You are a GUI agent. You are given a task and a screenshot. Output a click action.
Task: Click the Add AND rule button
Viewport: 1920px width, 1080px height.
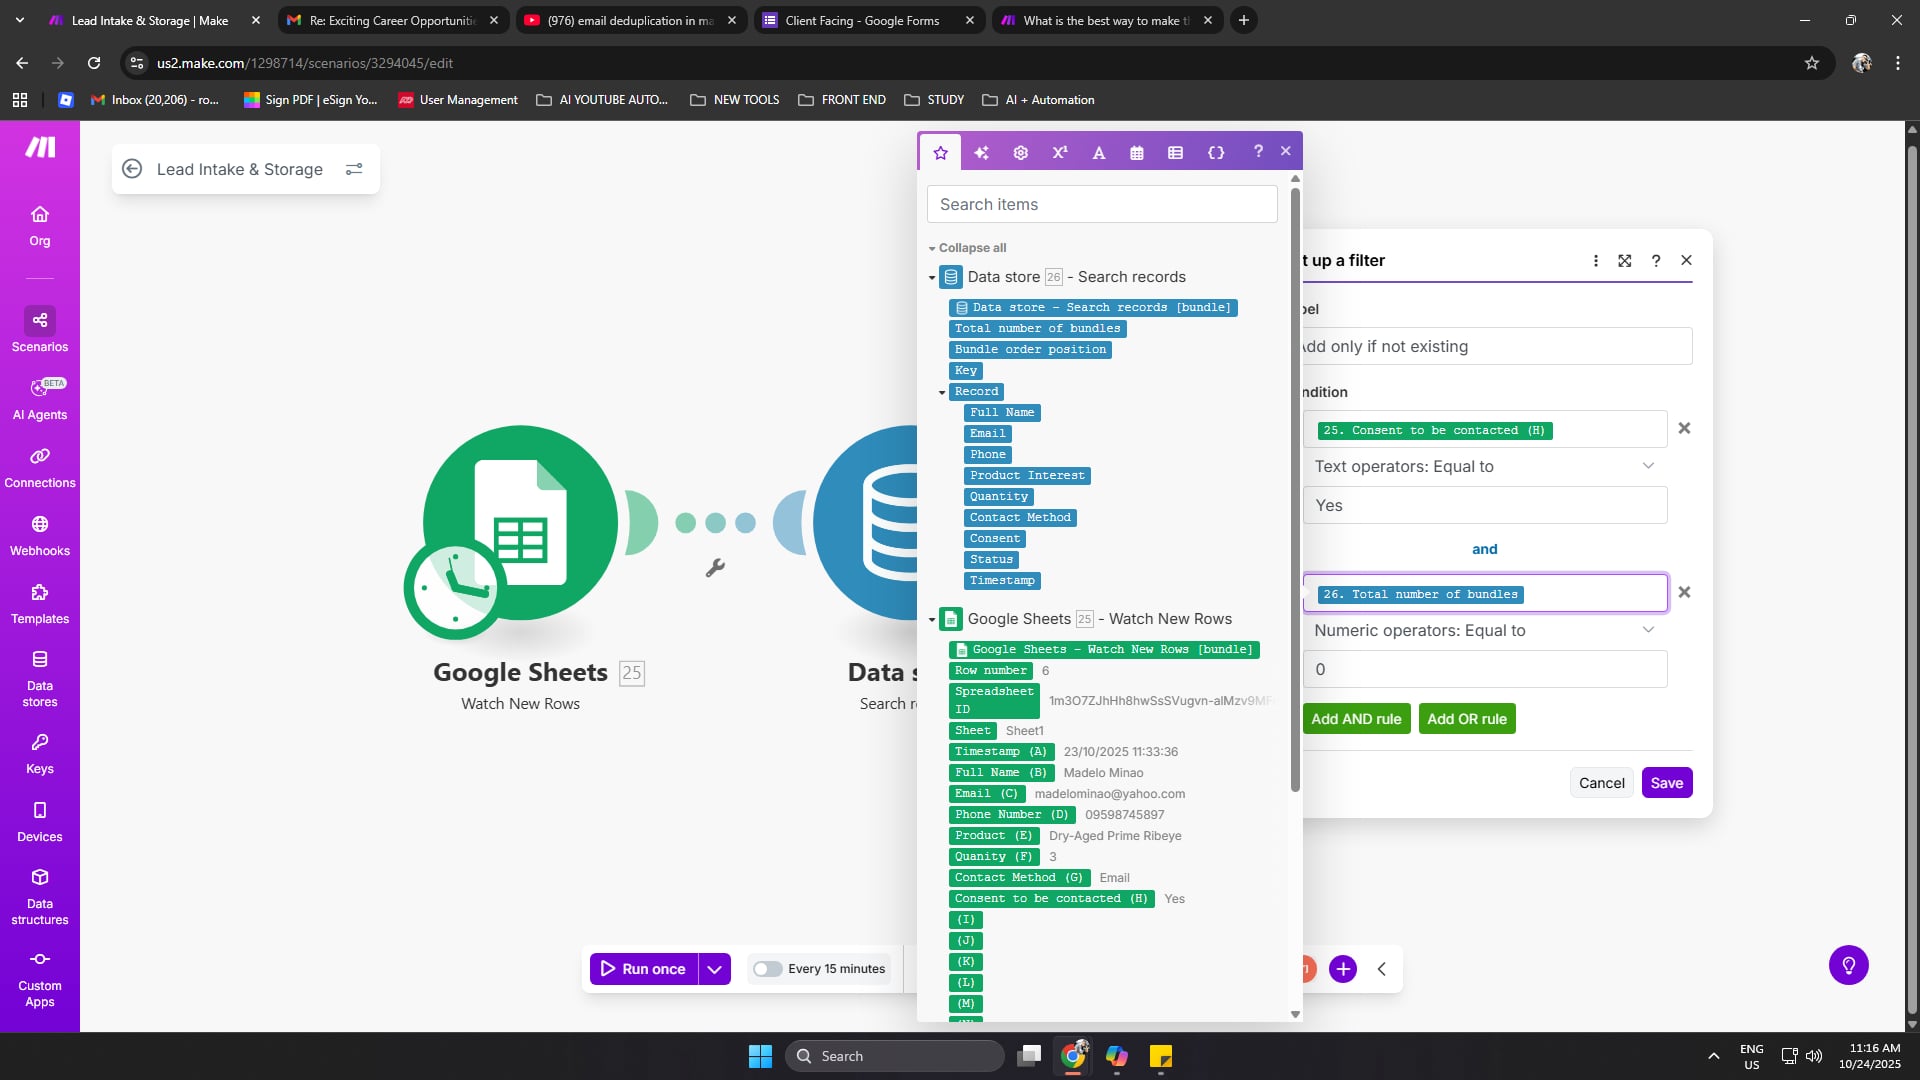pos(1356,718)
